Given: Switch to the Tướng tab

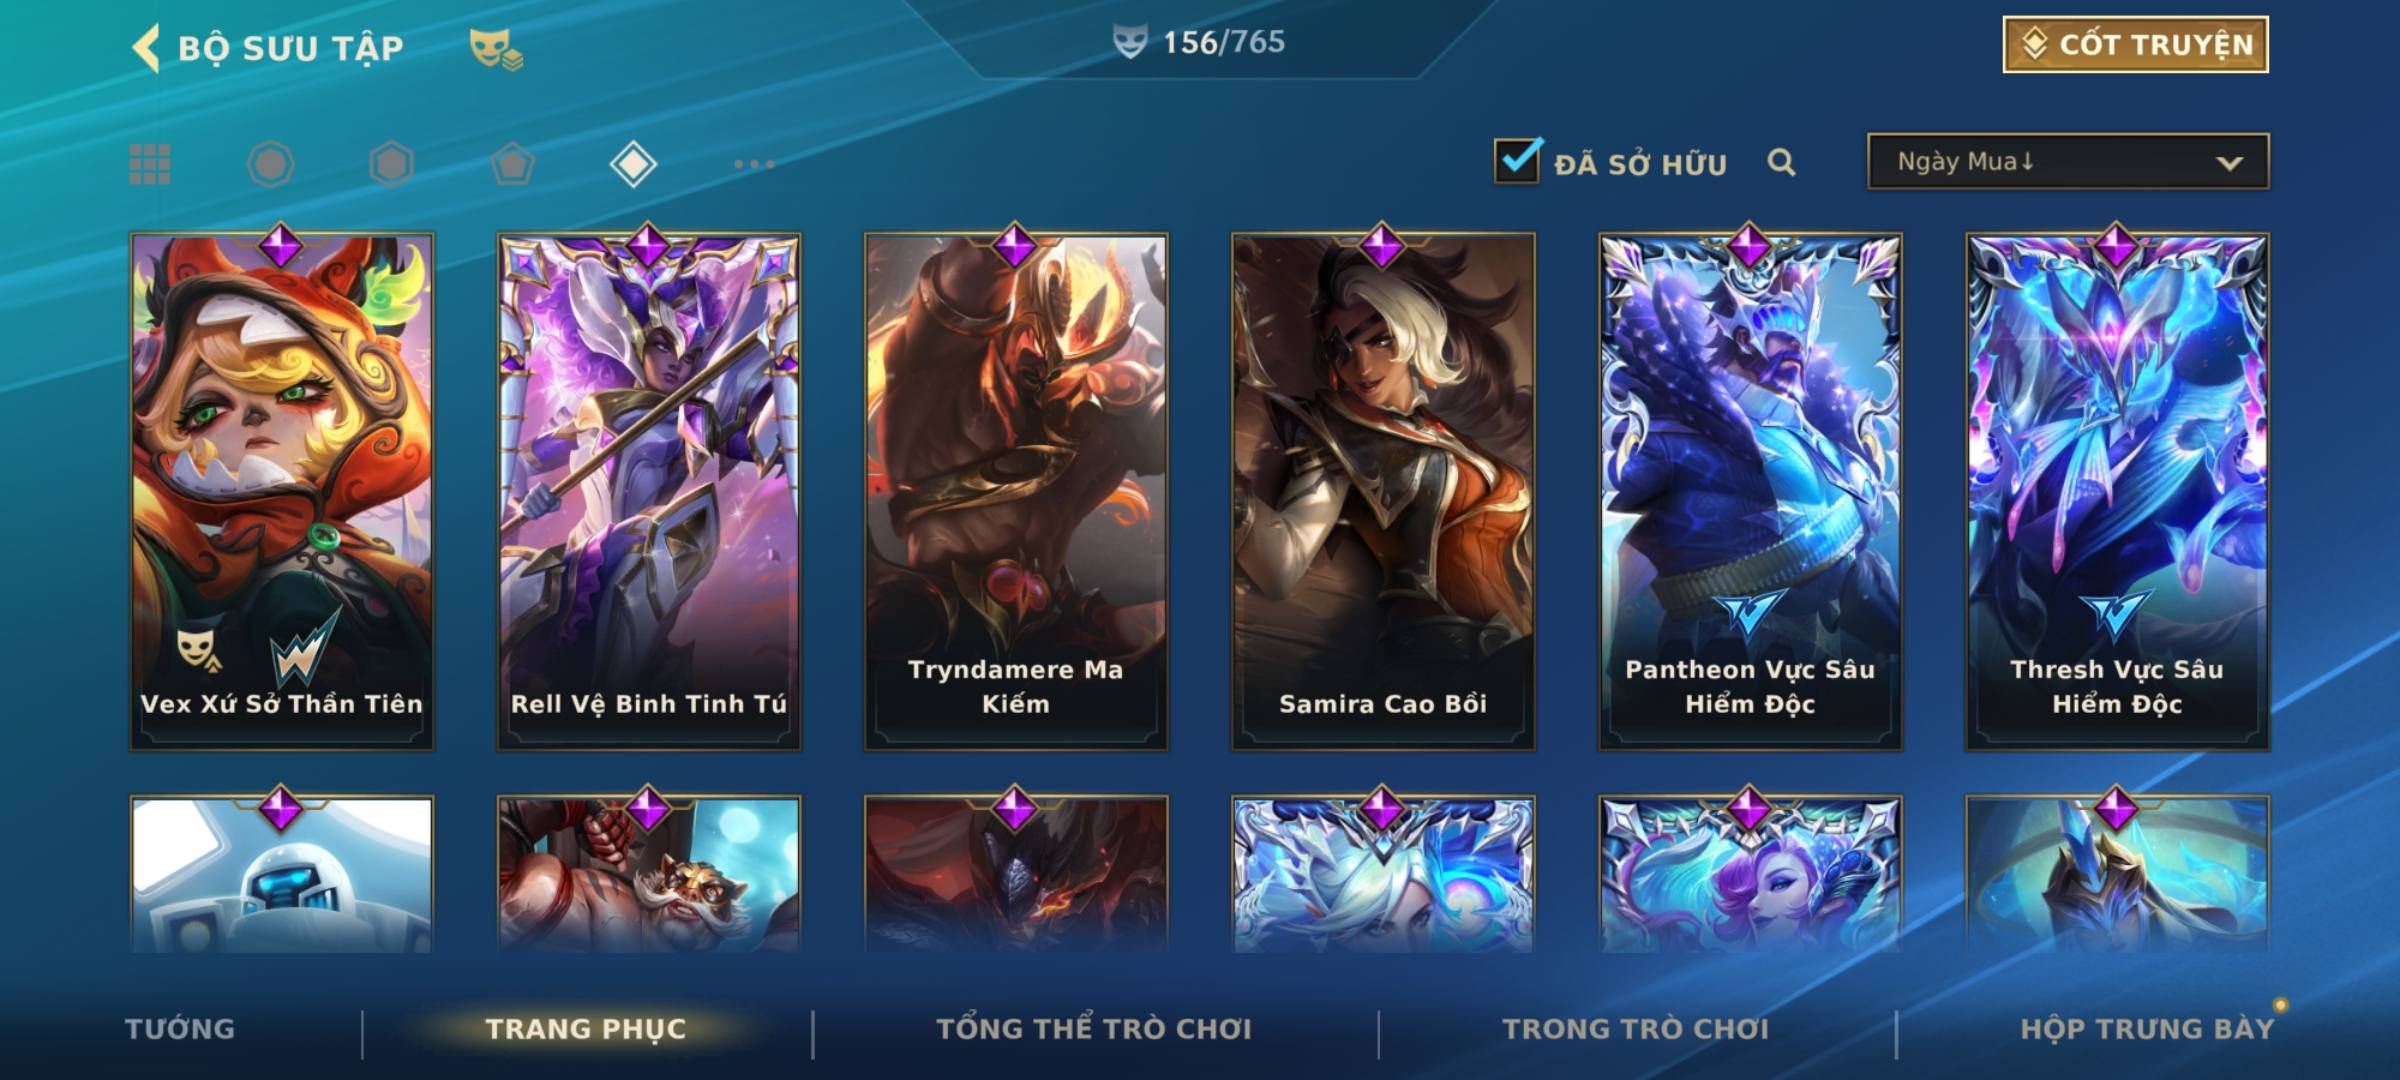Looking at the screenshot, I should click(x=180, y=1029).
